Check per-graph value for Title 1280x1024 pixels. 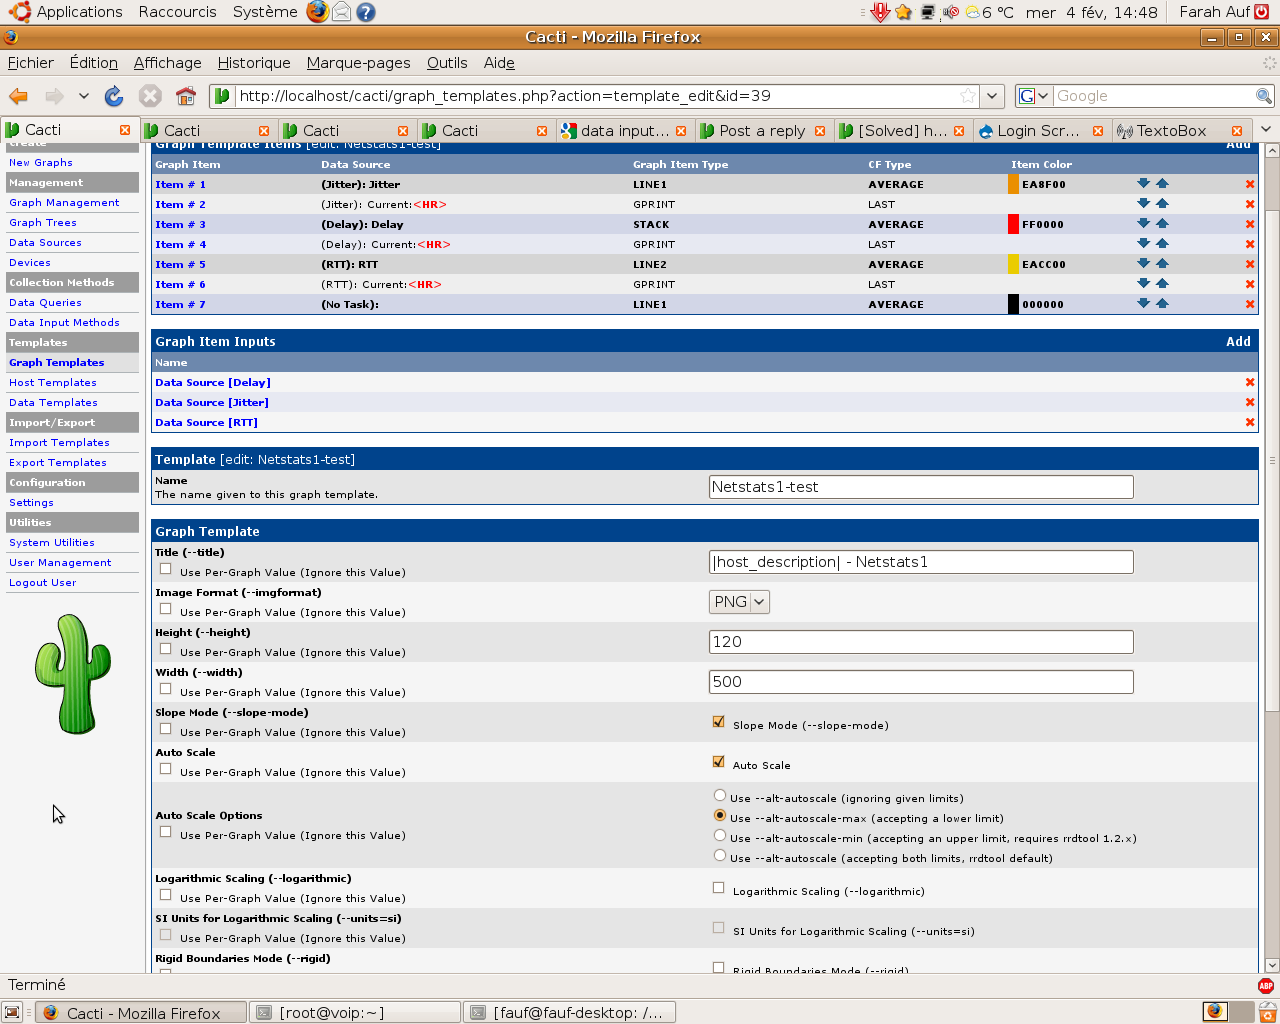(x=166, y=569)
